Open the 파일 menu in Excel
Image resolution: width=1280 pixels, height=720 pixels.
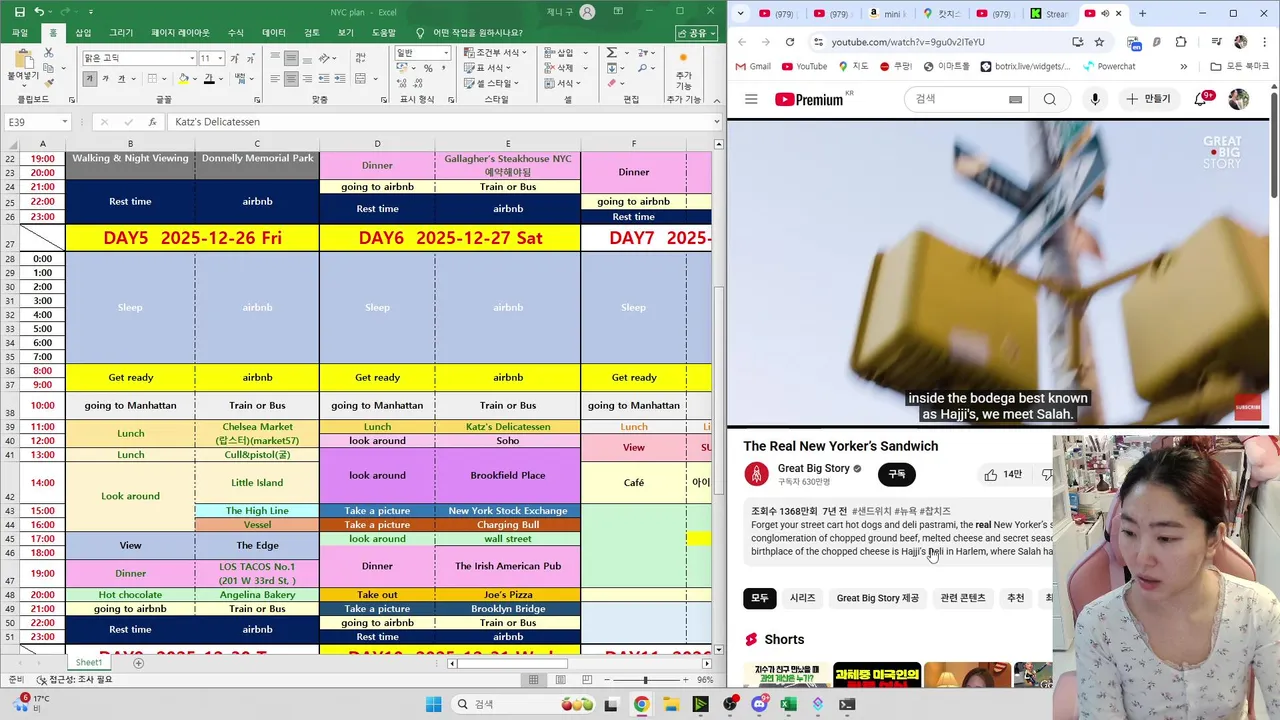pyautogui.click(x=20, y=33)
